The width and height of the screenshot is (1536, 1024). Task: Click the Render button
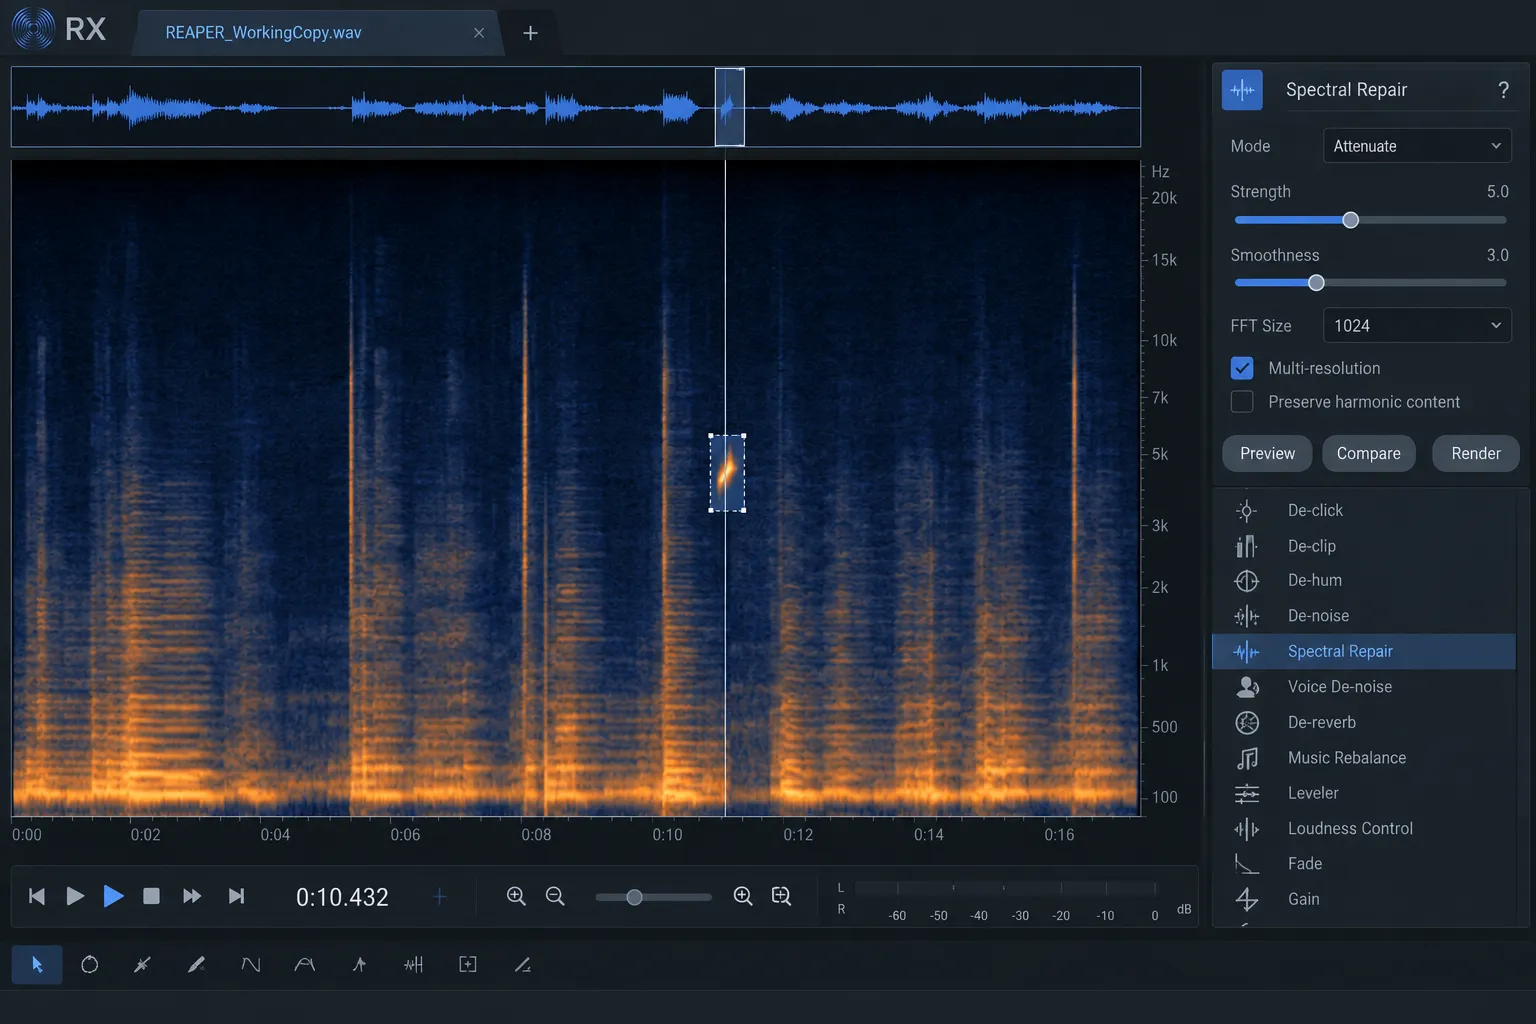point(1476,454)
